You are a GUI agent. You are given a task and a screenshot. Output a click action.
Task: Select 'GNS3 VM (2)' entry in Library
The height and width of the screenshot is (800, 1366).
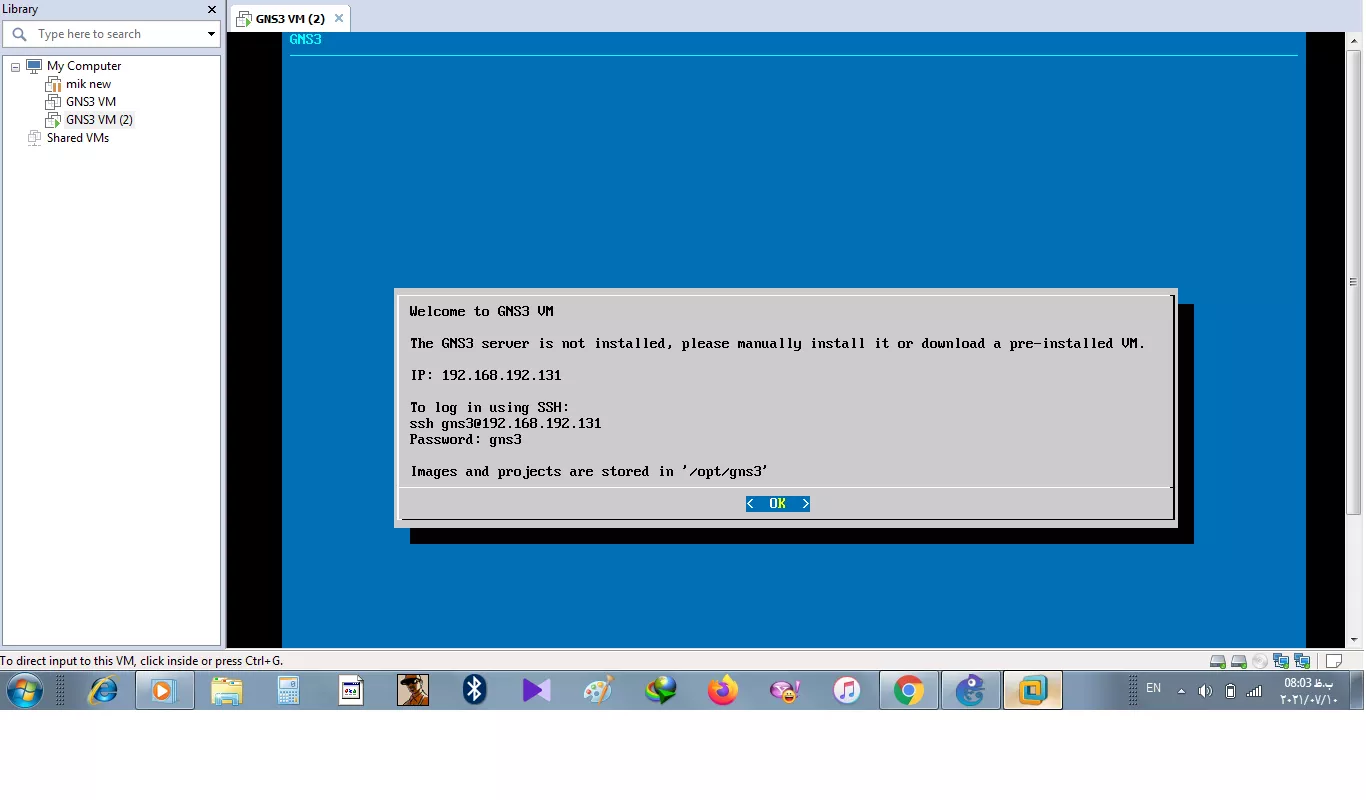coord(99,120)
